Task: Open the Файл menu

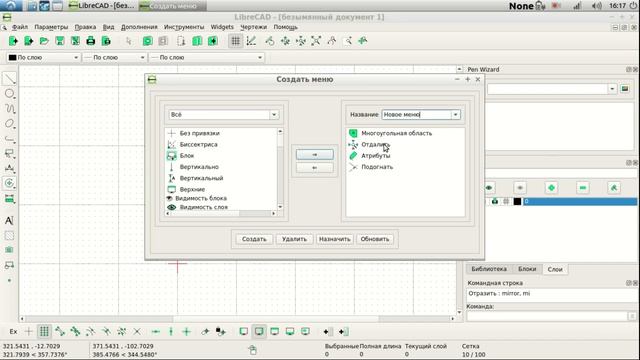Action: coord(20,27)
